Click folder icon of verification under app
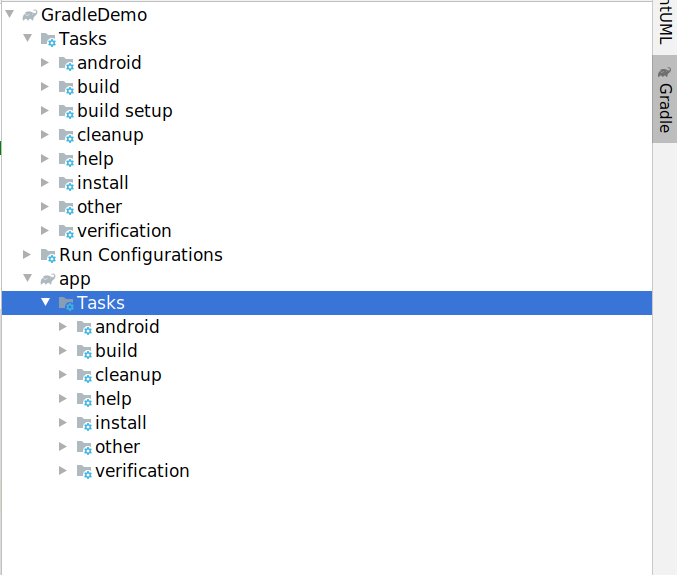 coord(84,471)
